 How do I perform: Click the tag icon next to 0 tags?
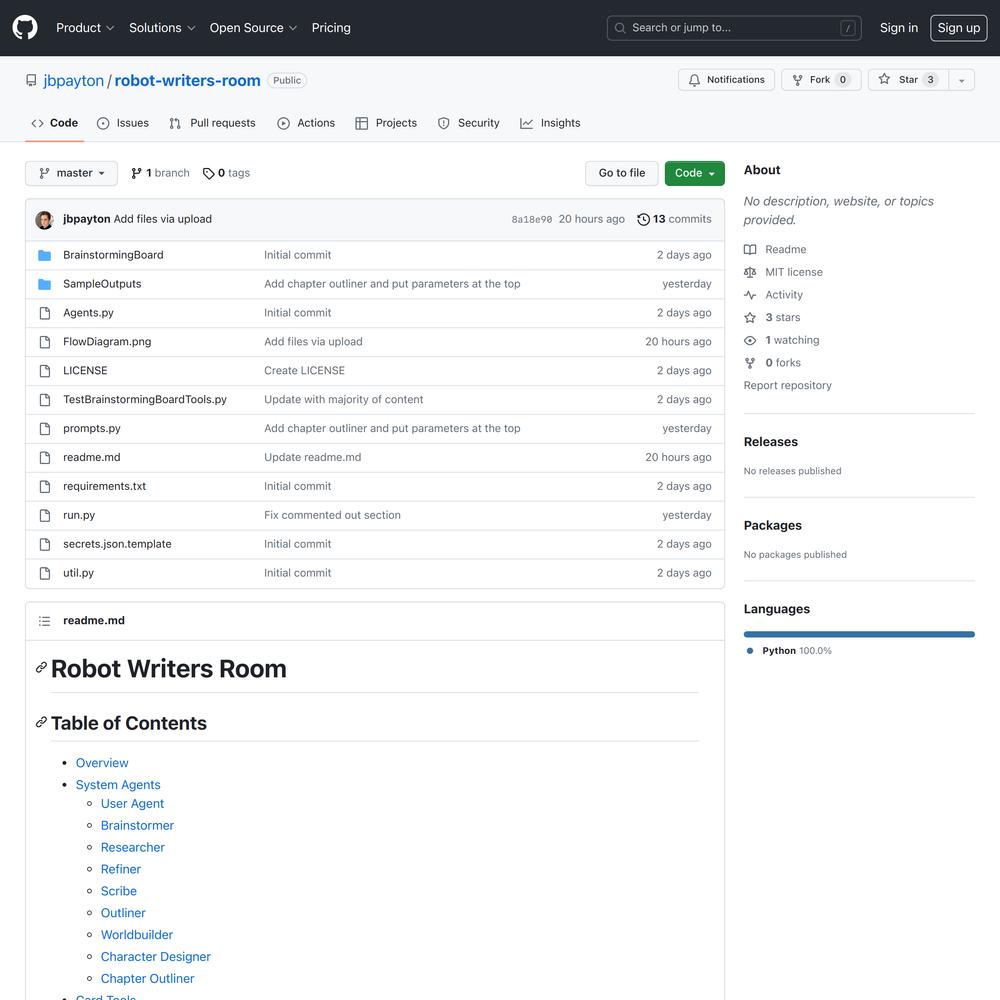(209, 173)
